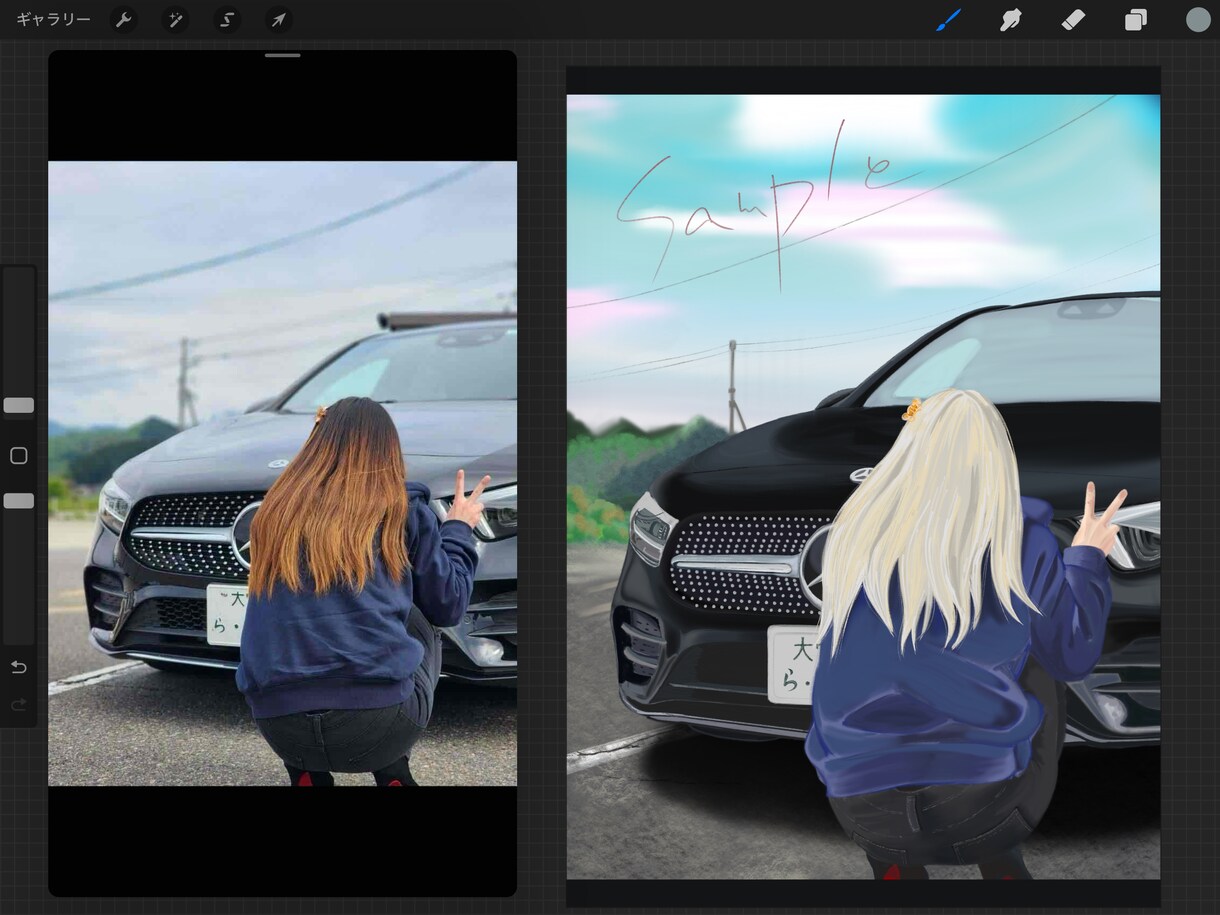Open the active color circle

click(x=1198, y=20)
